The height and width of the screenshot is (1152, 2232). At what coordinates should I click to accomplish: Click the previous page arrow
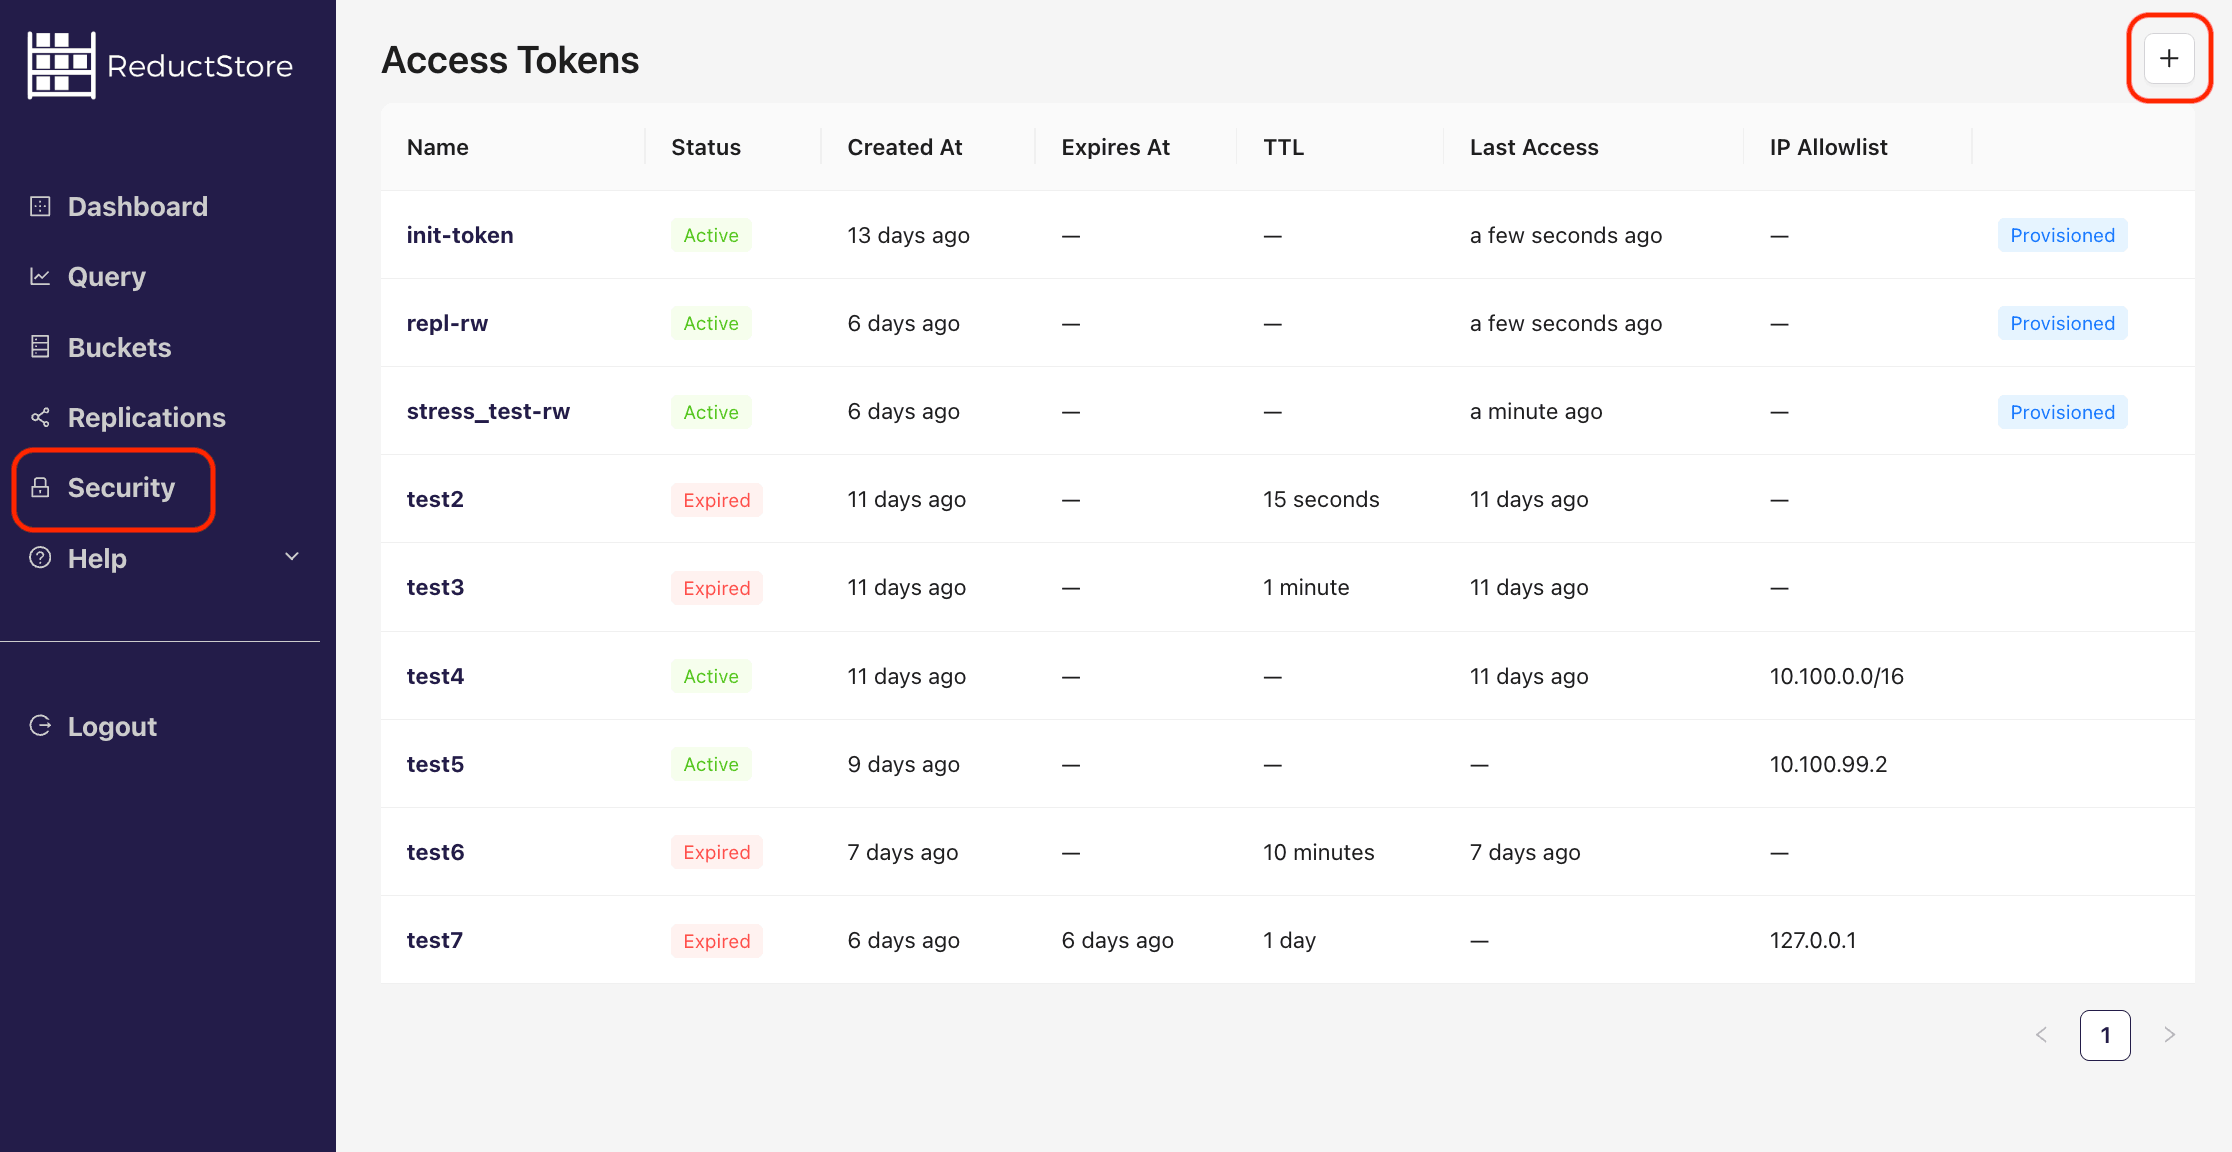2041,1035
